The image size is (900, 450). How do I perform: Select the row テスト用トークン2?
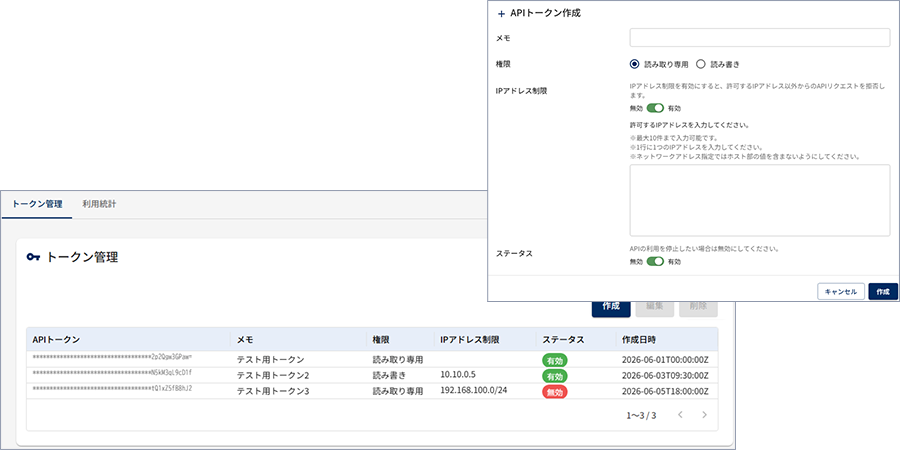(x=372, y=375)
